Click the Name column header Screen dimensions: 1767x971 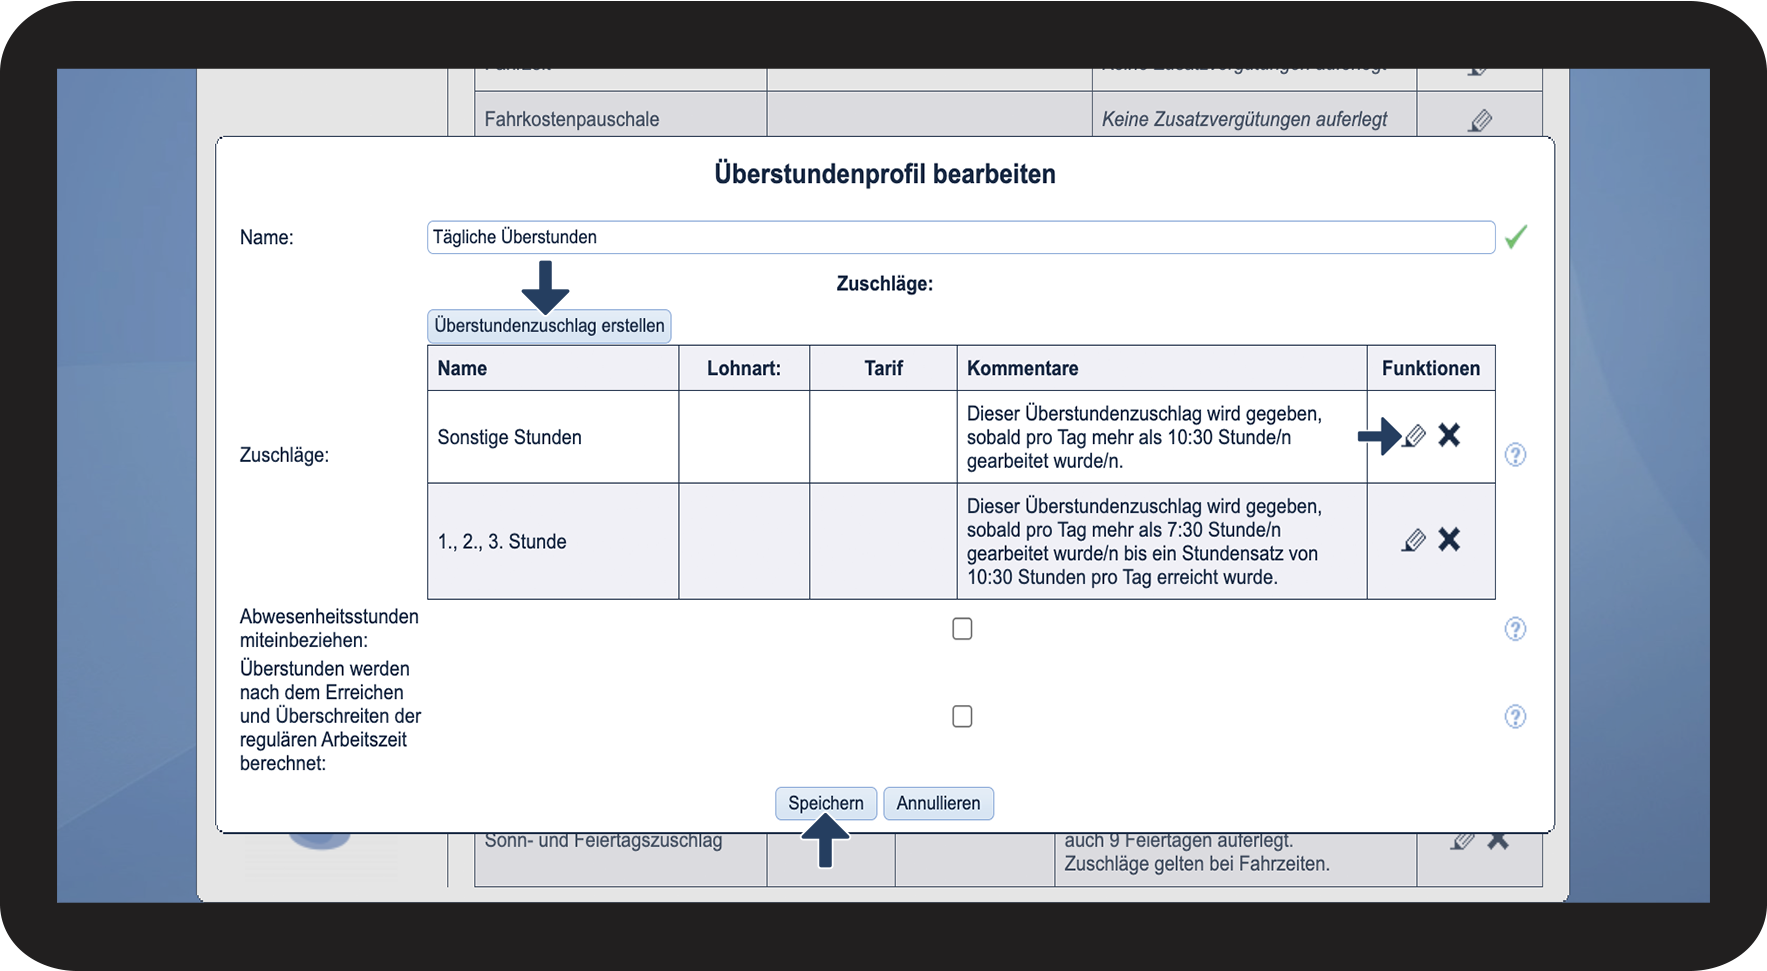(462, 368)
